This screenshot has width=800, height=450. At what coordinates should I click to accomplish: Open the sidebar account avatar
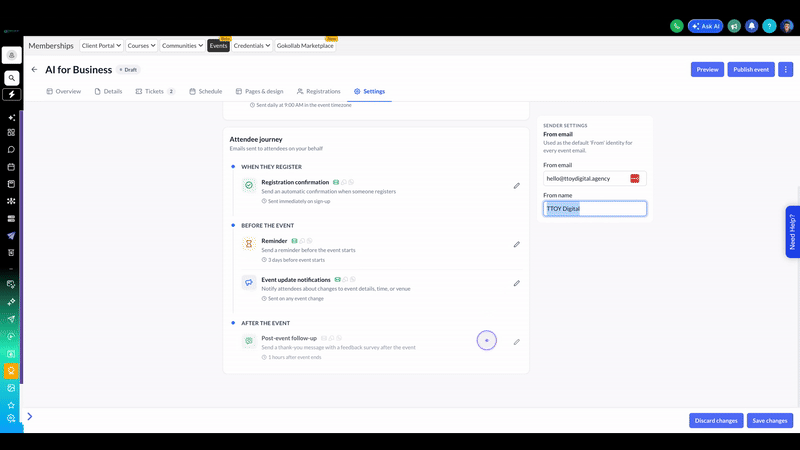pos(11,55)
